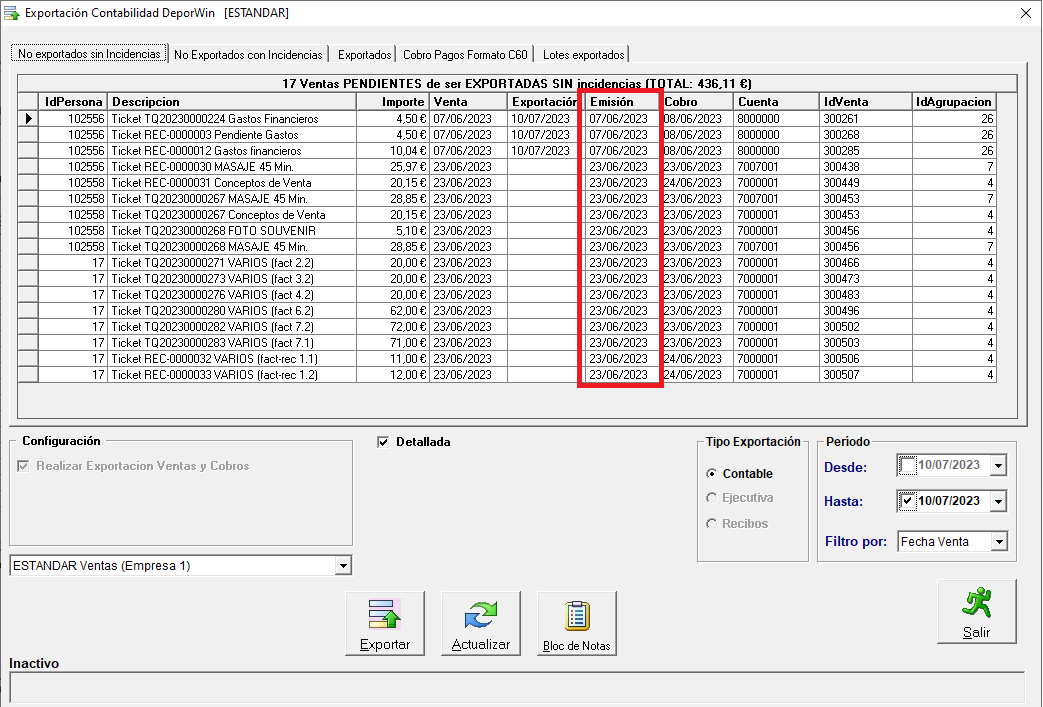Click IdVenta cell 300507
Viewport: 1043px width, 707px height.
point(865,374)
